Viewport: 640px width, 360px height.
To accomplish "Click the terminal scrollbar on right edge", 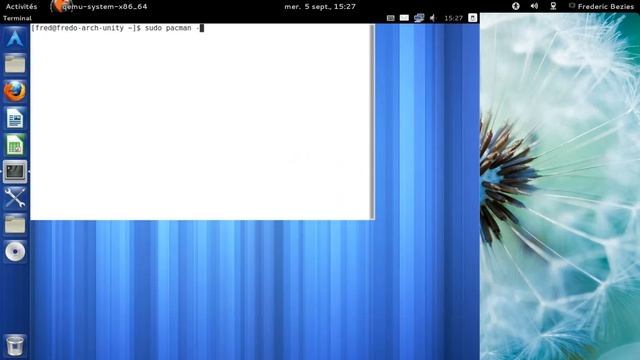I will pos(372,122).
